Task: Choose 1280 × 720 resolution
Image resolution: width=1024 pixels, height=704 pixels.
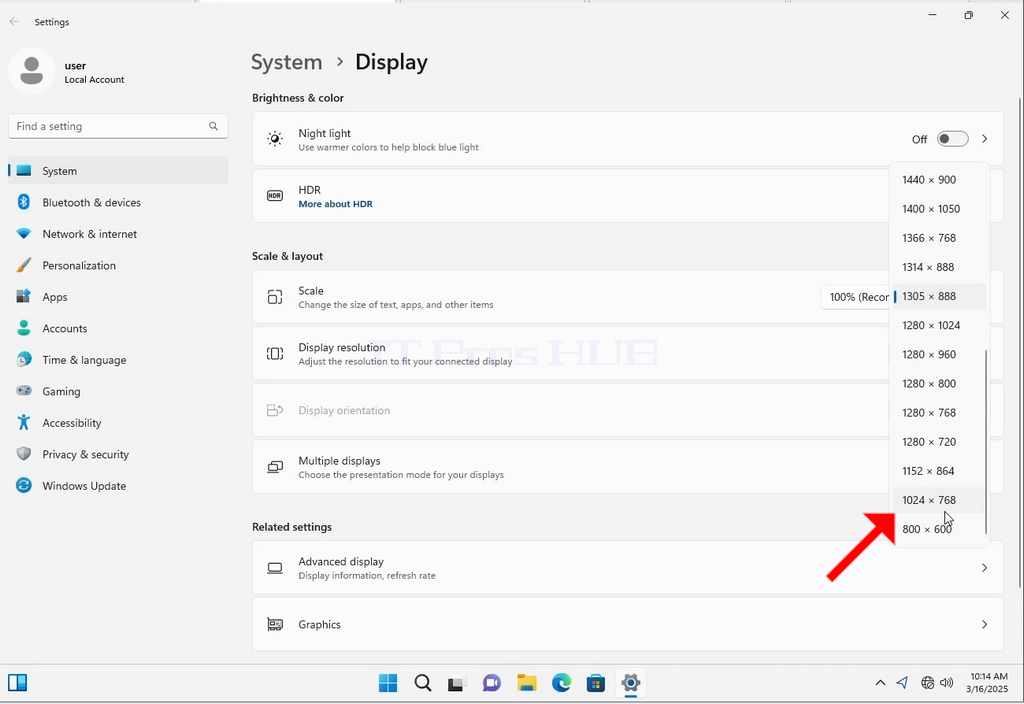Action: [x=939, y=442]
